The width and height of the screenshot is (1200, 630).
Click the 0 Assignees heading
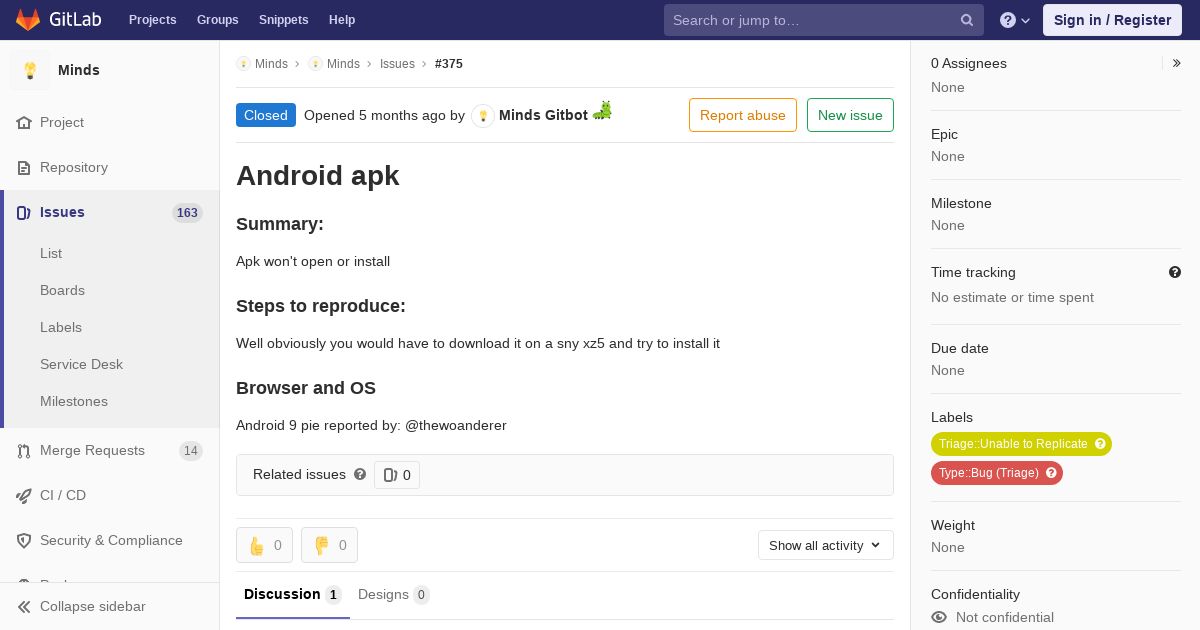click(x=969, y=64)
